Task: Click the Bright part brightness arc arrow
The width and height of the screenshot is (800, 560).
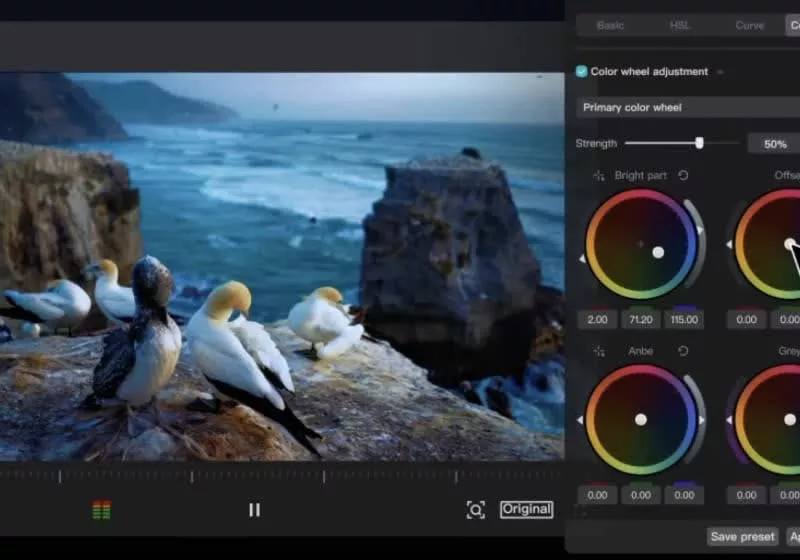Action: [700, 230]
